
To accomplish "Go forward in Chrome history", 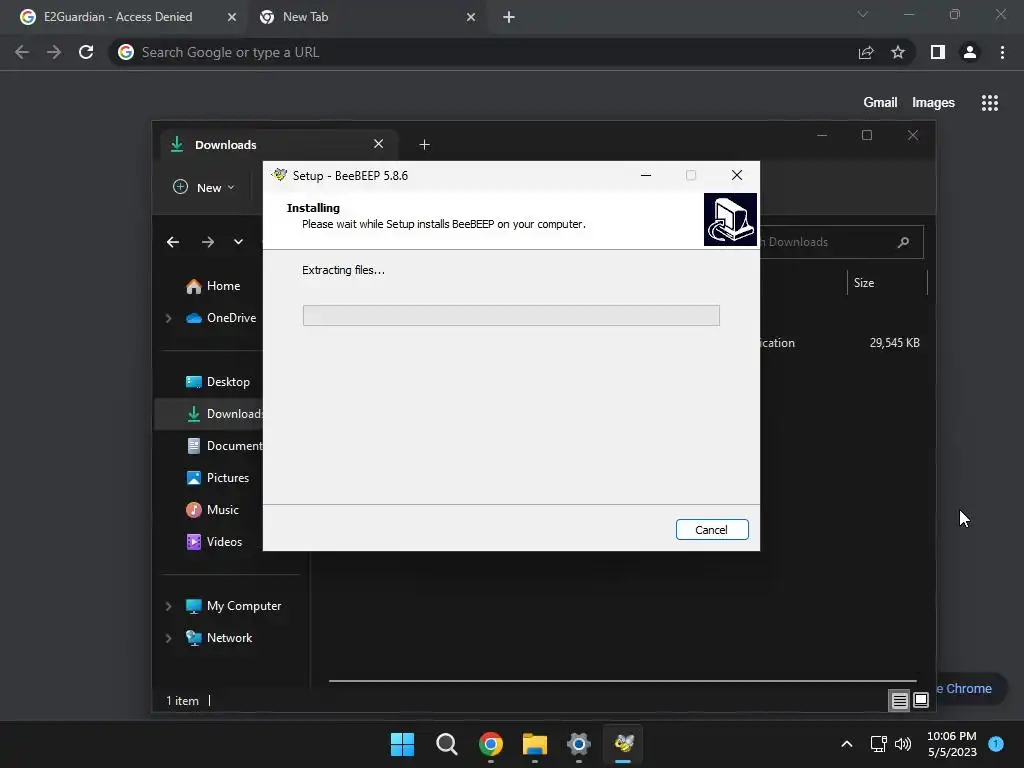I will point(54,52).
